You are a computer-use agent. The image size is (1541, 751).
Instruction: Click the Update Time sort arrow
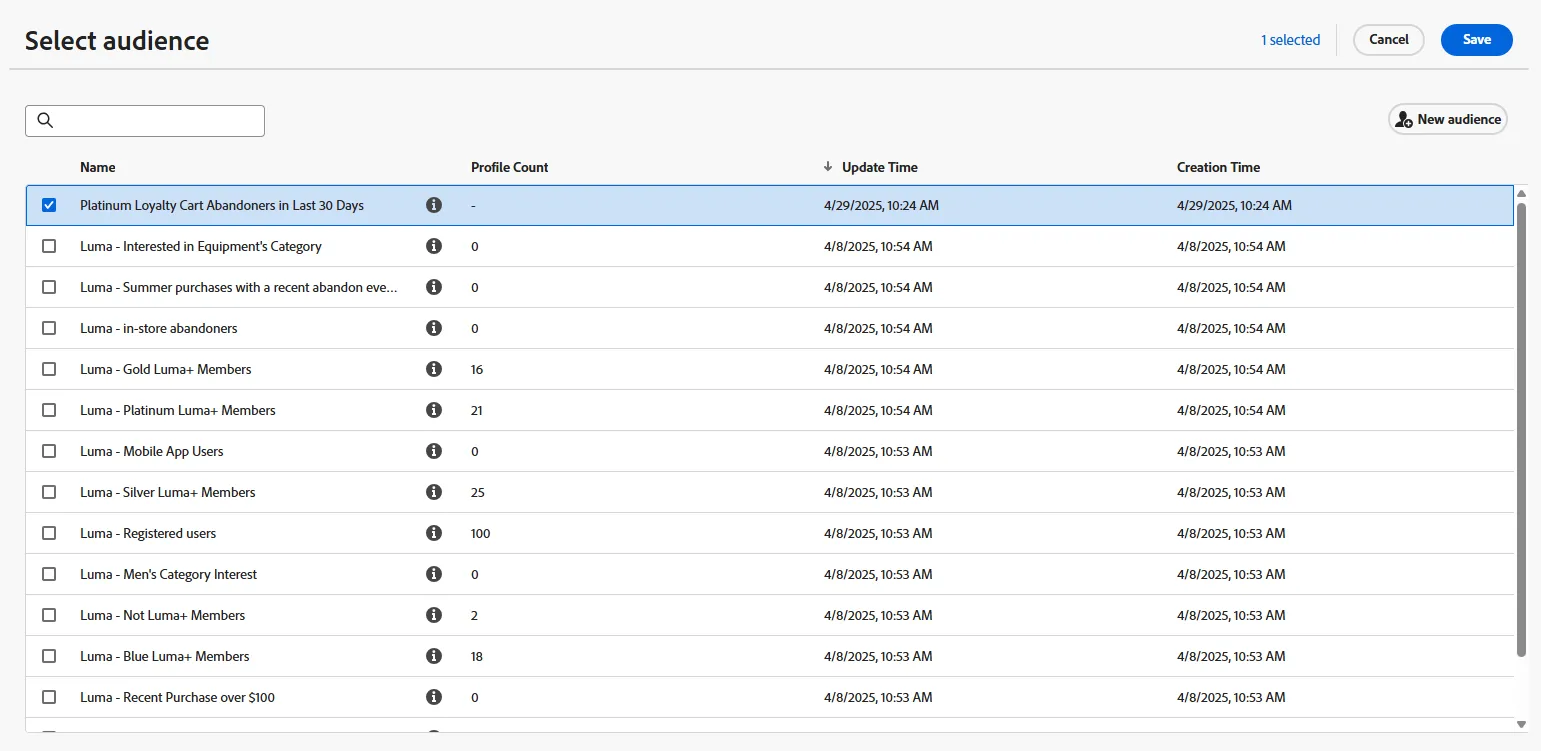828,167
